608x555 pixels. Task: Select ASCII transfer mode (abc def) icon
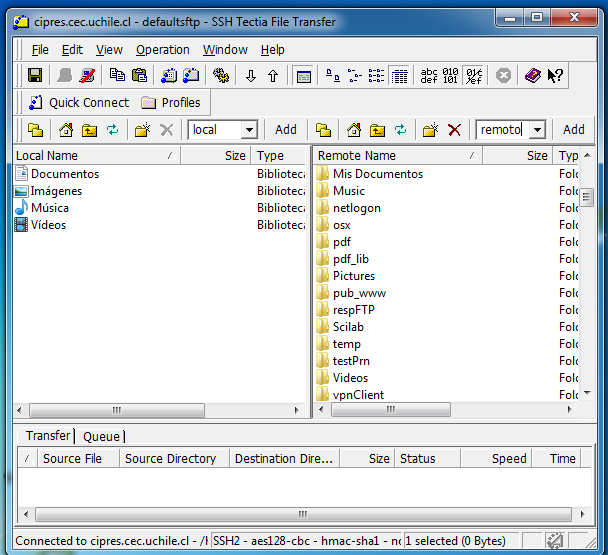[429, 76]
